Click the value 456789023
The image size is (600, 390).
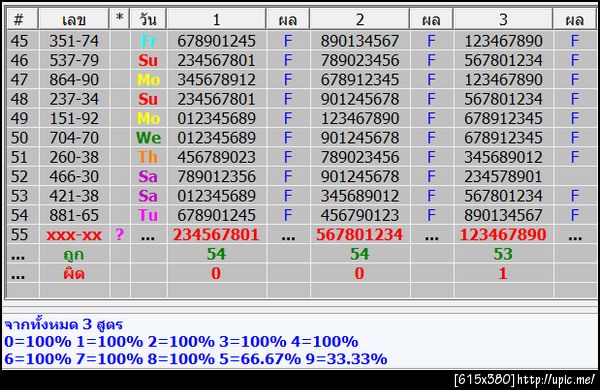pyautogui.click(x=216, y=157)
